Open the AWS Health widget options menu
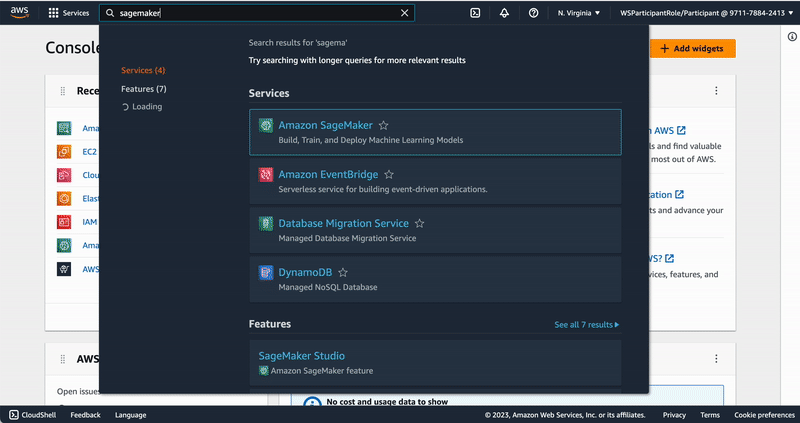This screenshot has width=800, height=423. (716, 359)
